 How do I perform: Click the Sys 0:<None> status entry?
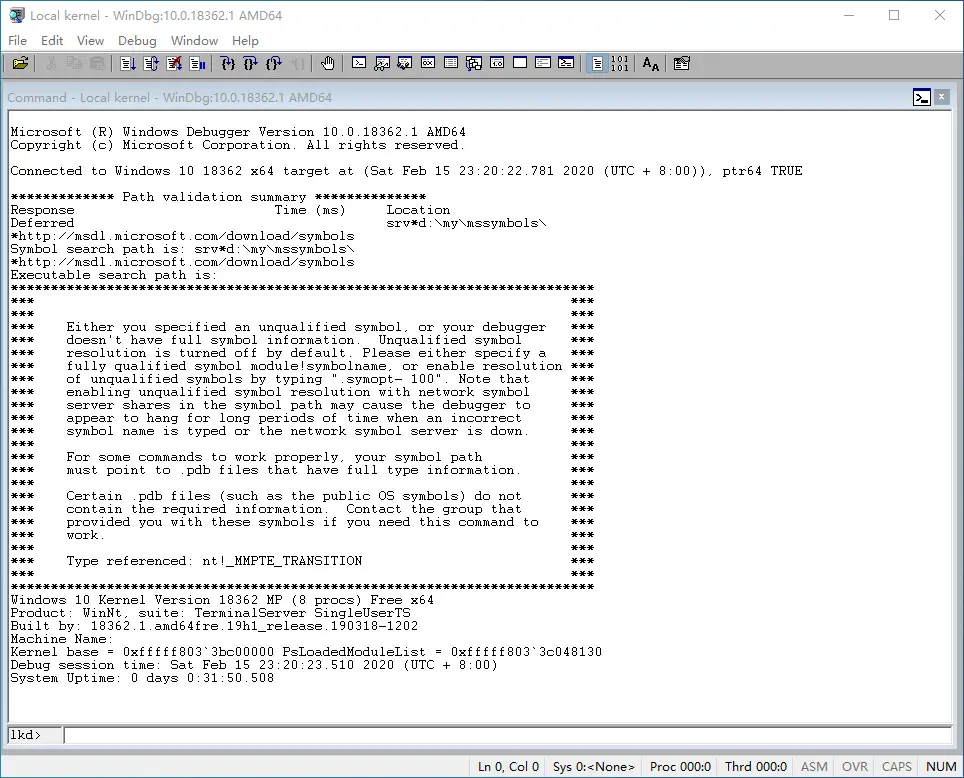[594, 766]
